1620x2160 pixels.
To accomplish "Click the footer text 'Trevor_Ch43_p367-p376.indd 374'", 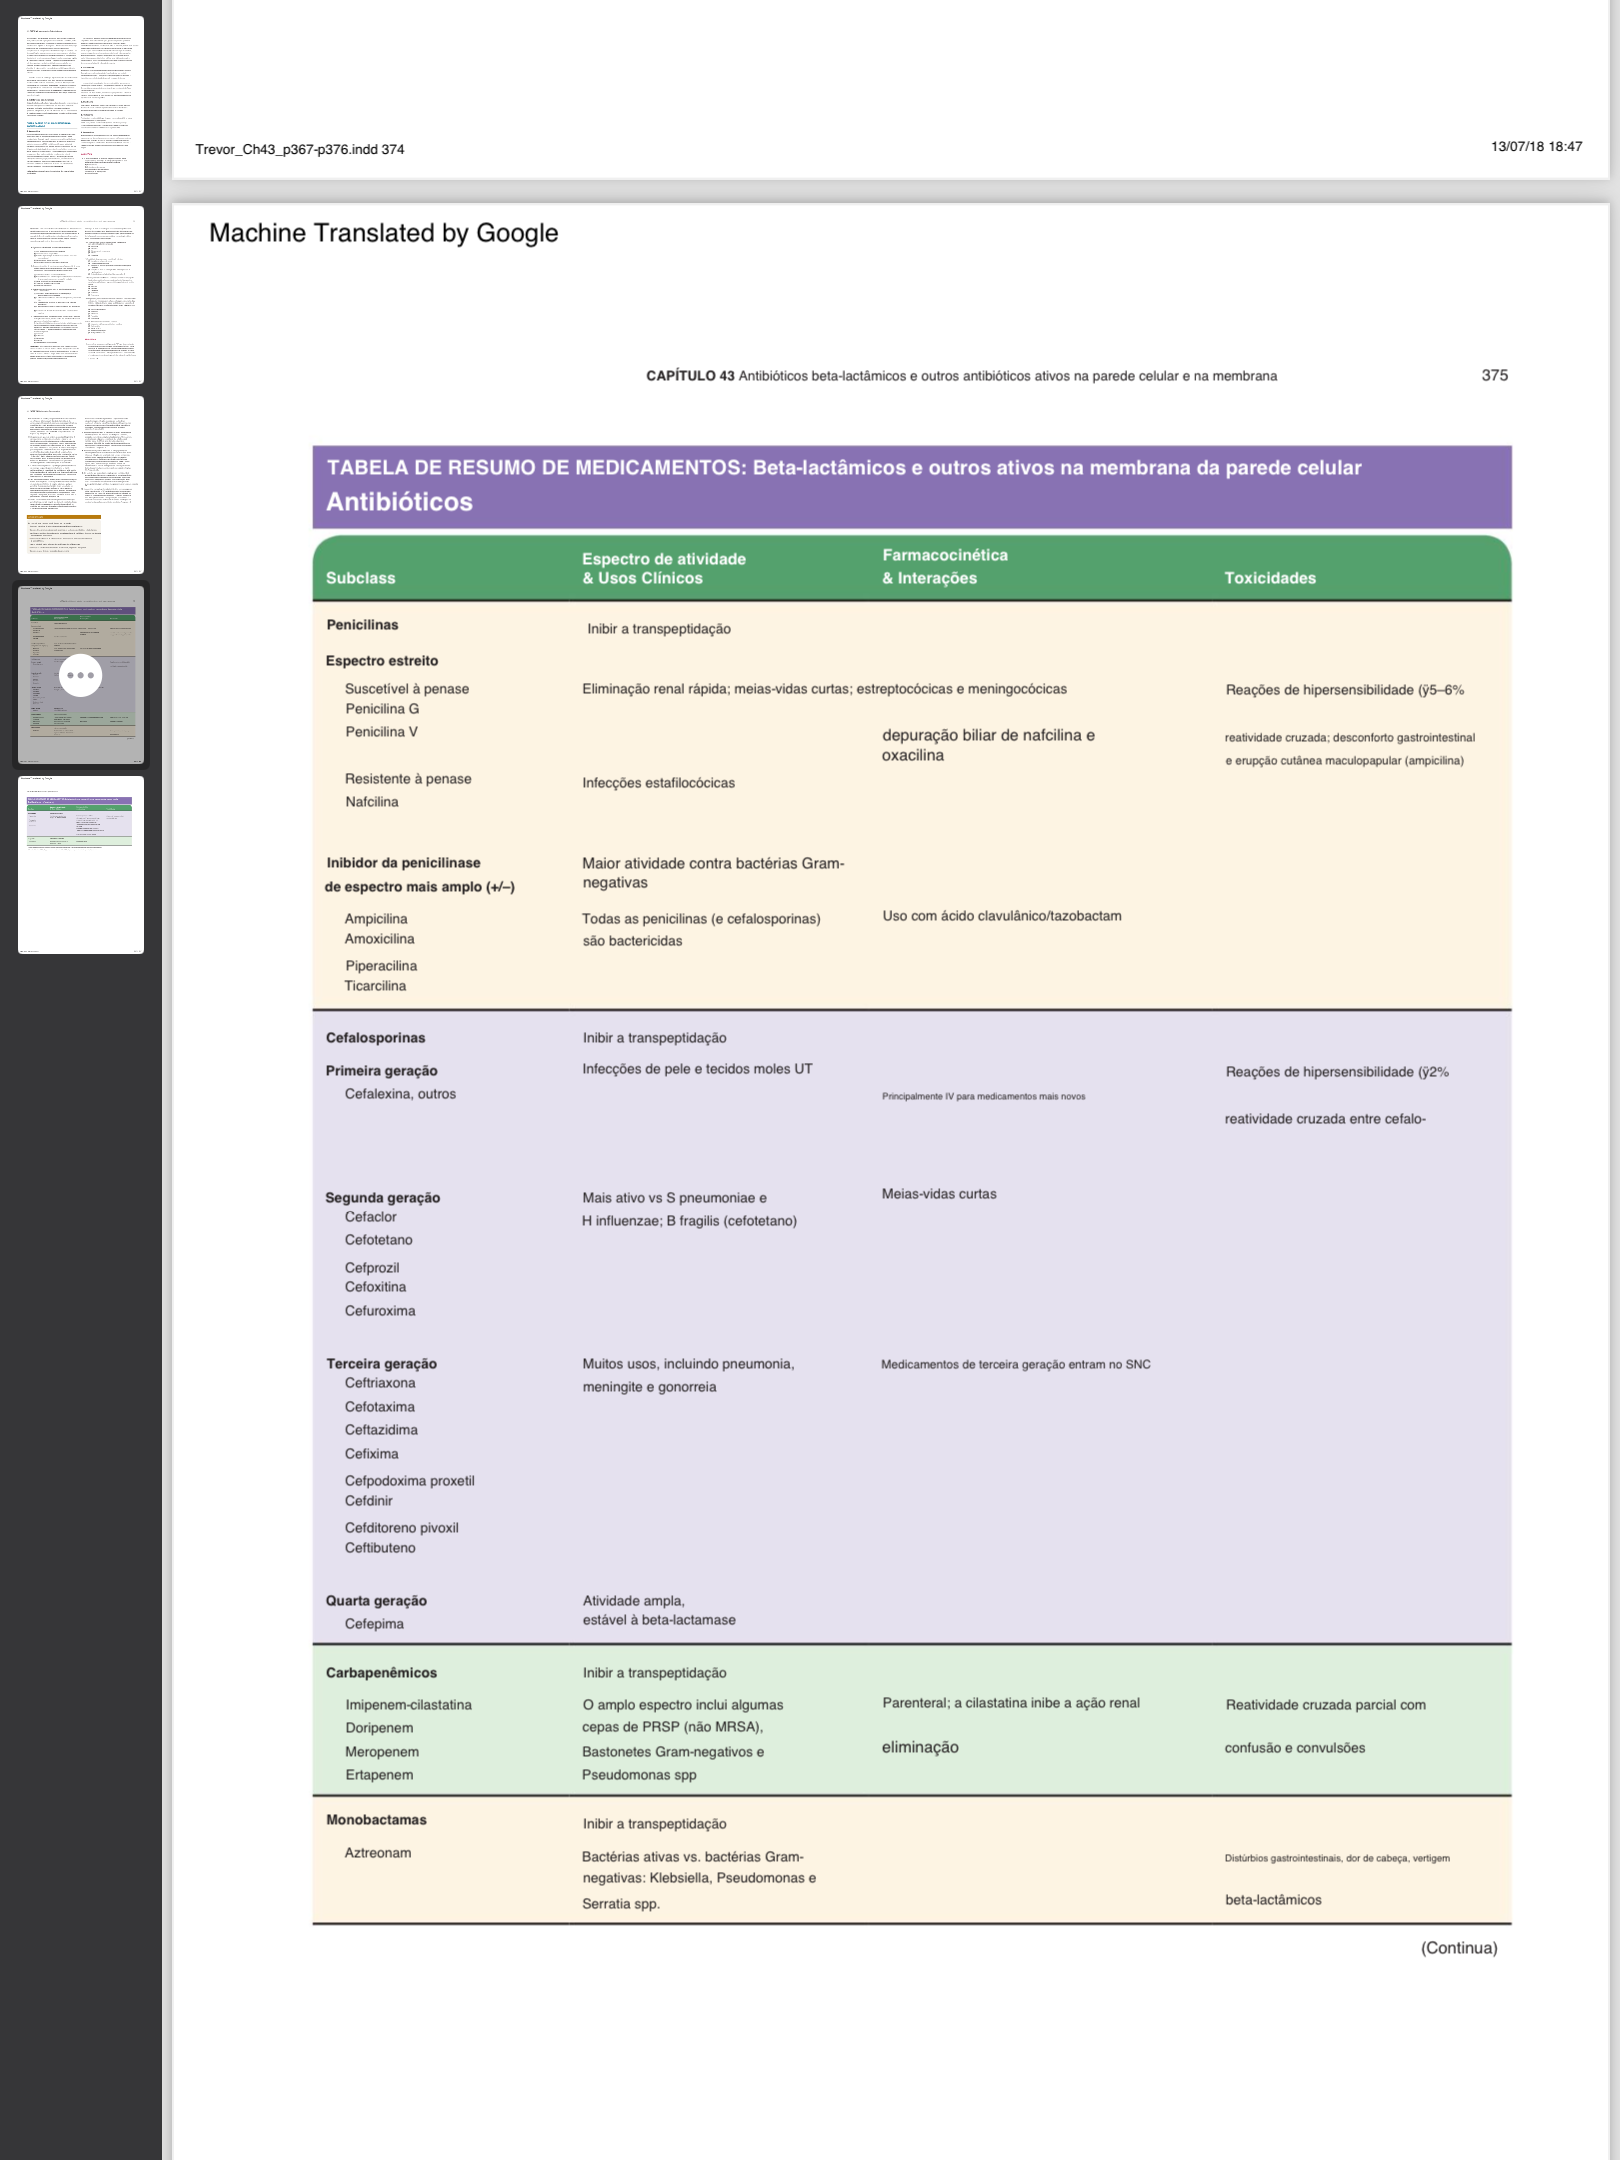I will click(300, 149).
